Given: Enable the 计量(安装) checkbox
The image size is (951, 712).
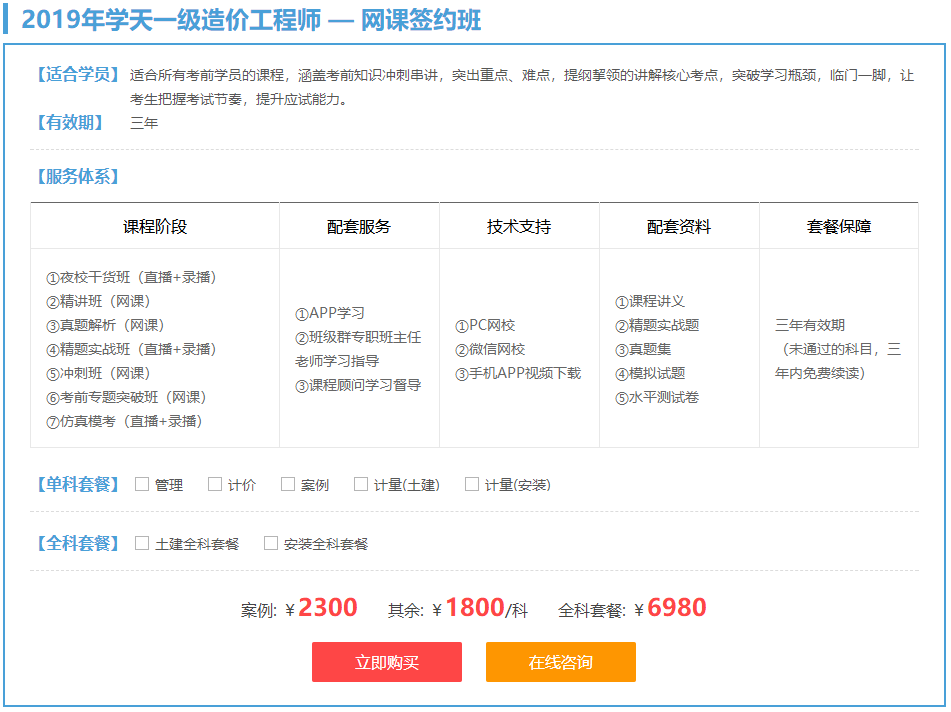Looking at the screenshot, I should click(x=471, y=483).
